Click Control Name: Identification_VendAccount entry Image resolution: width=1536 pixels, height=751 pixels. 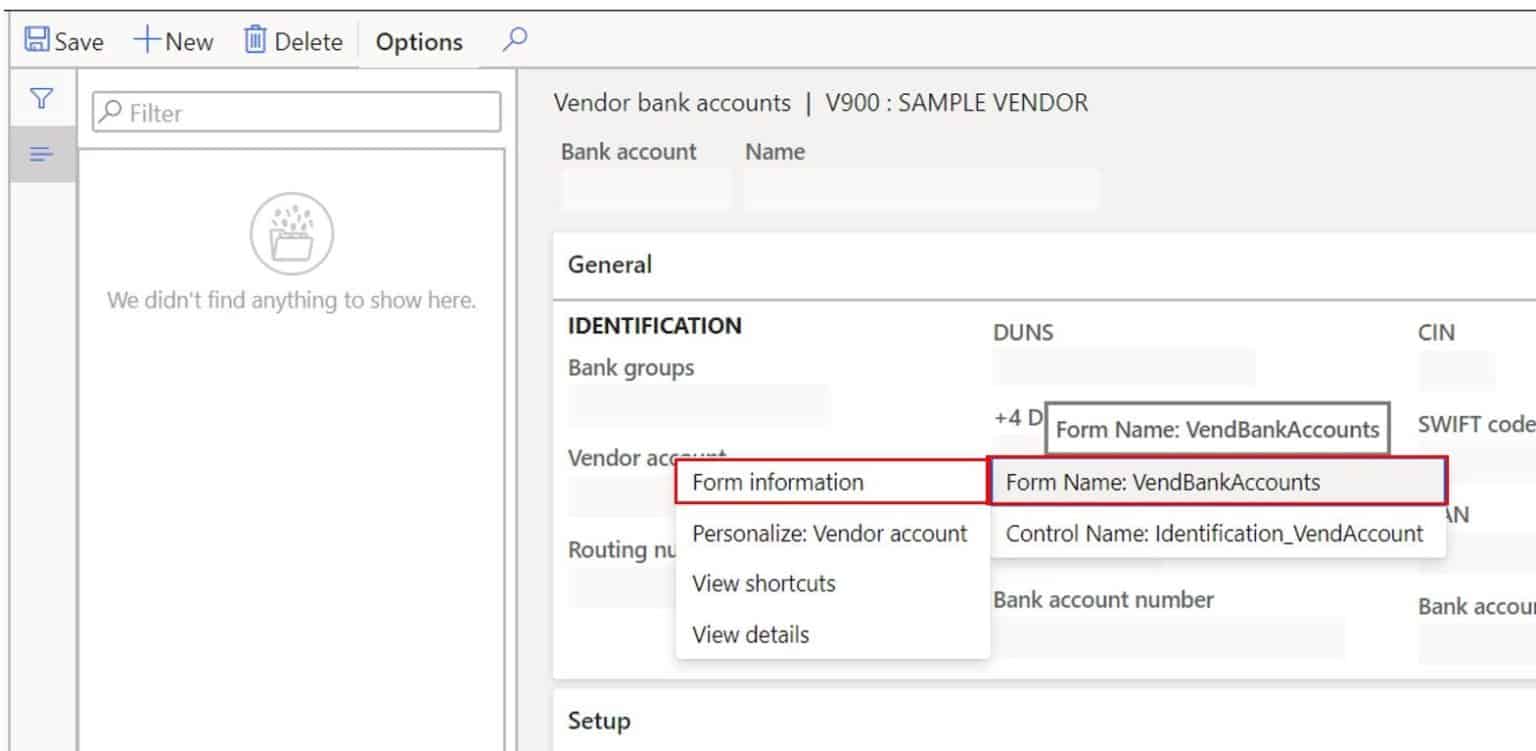point(1215,533)
